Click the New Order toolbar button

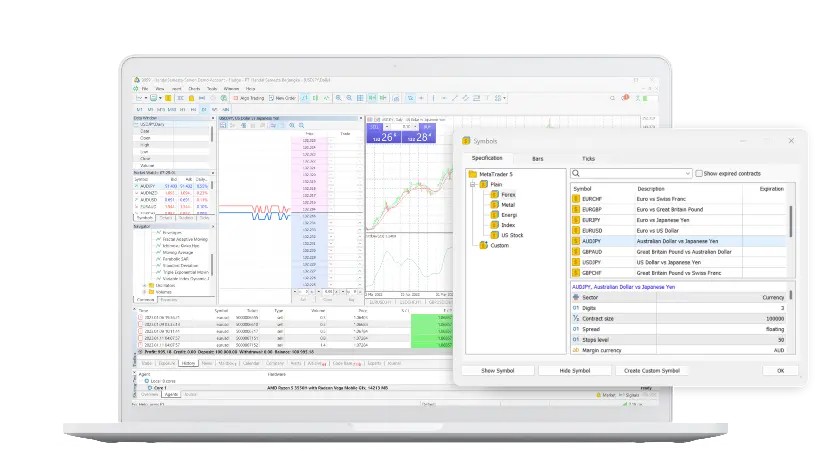coord(282,98)
